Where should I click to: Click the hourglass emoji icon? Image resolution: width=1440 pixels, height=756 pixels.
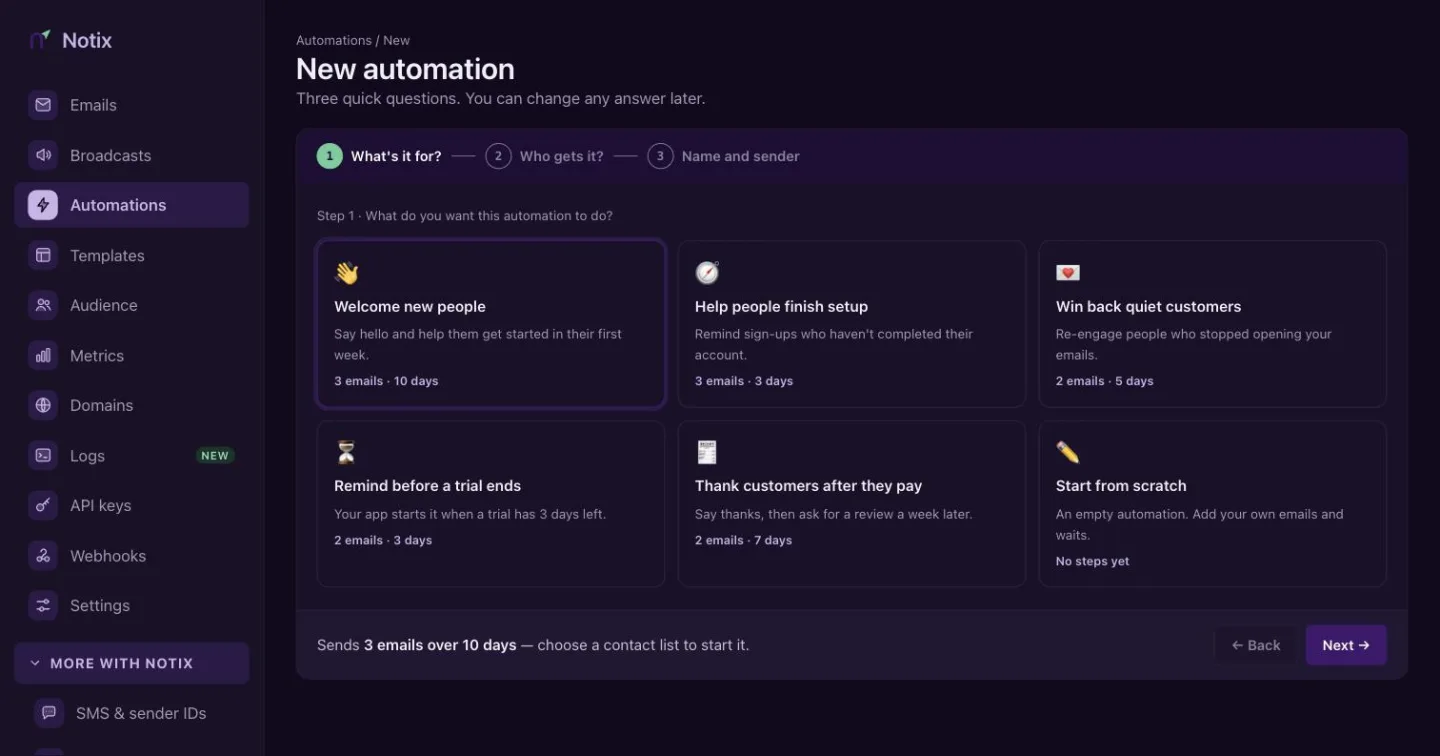click(346, 452)
